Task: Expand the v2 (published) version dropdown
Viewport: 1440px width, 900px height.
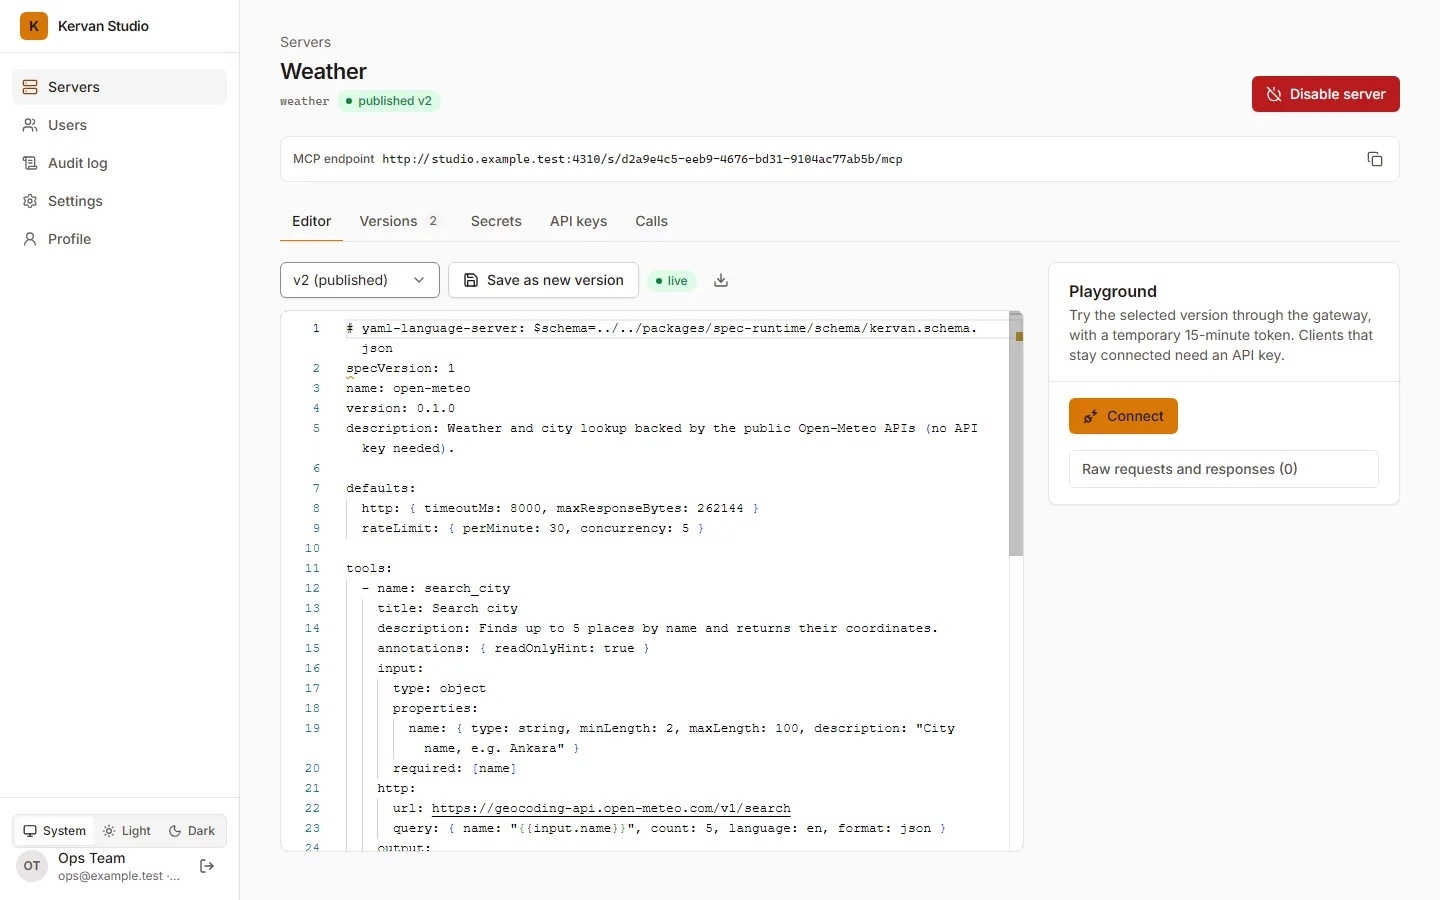Action: pyautogui.click(x=360, y=280)
